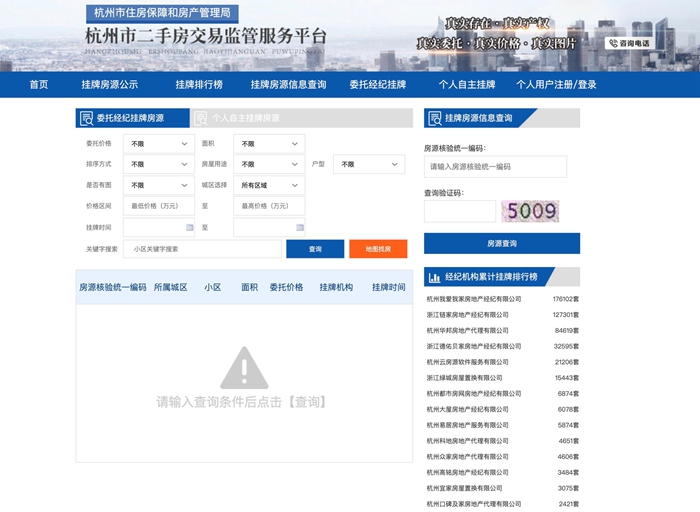This screenshot has height=512, width=700.
Task: Click the 所属城区 column header
Action: (x=171, y=287)
